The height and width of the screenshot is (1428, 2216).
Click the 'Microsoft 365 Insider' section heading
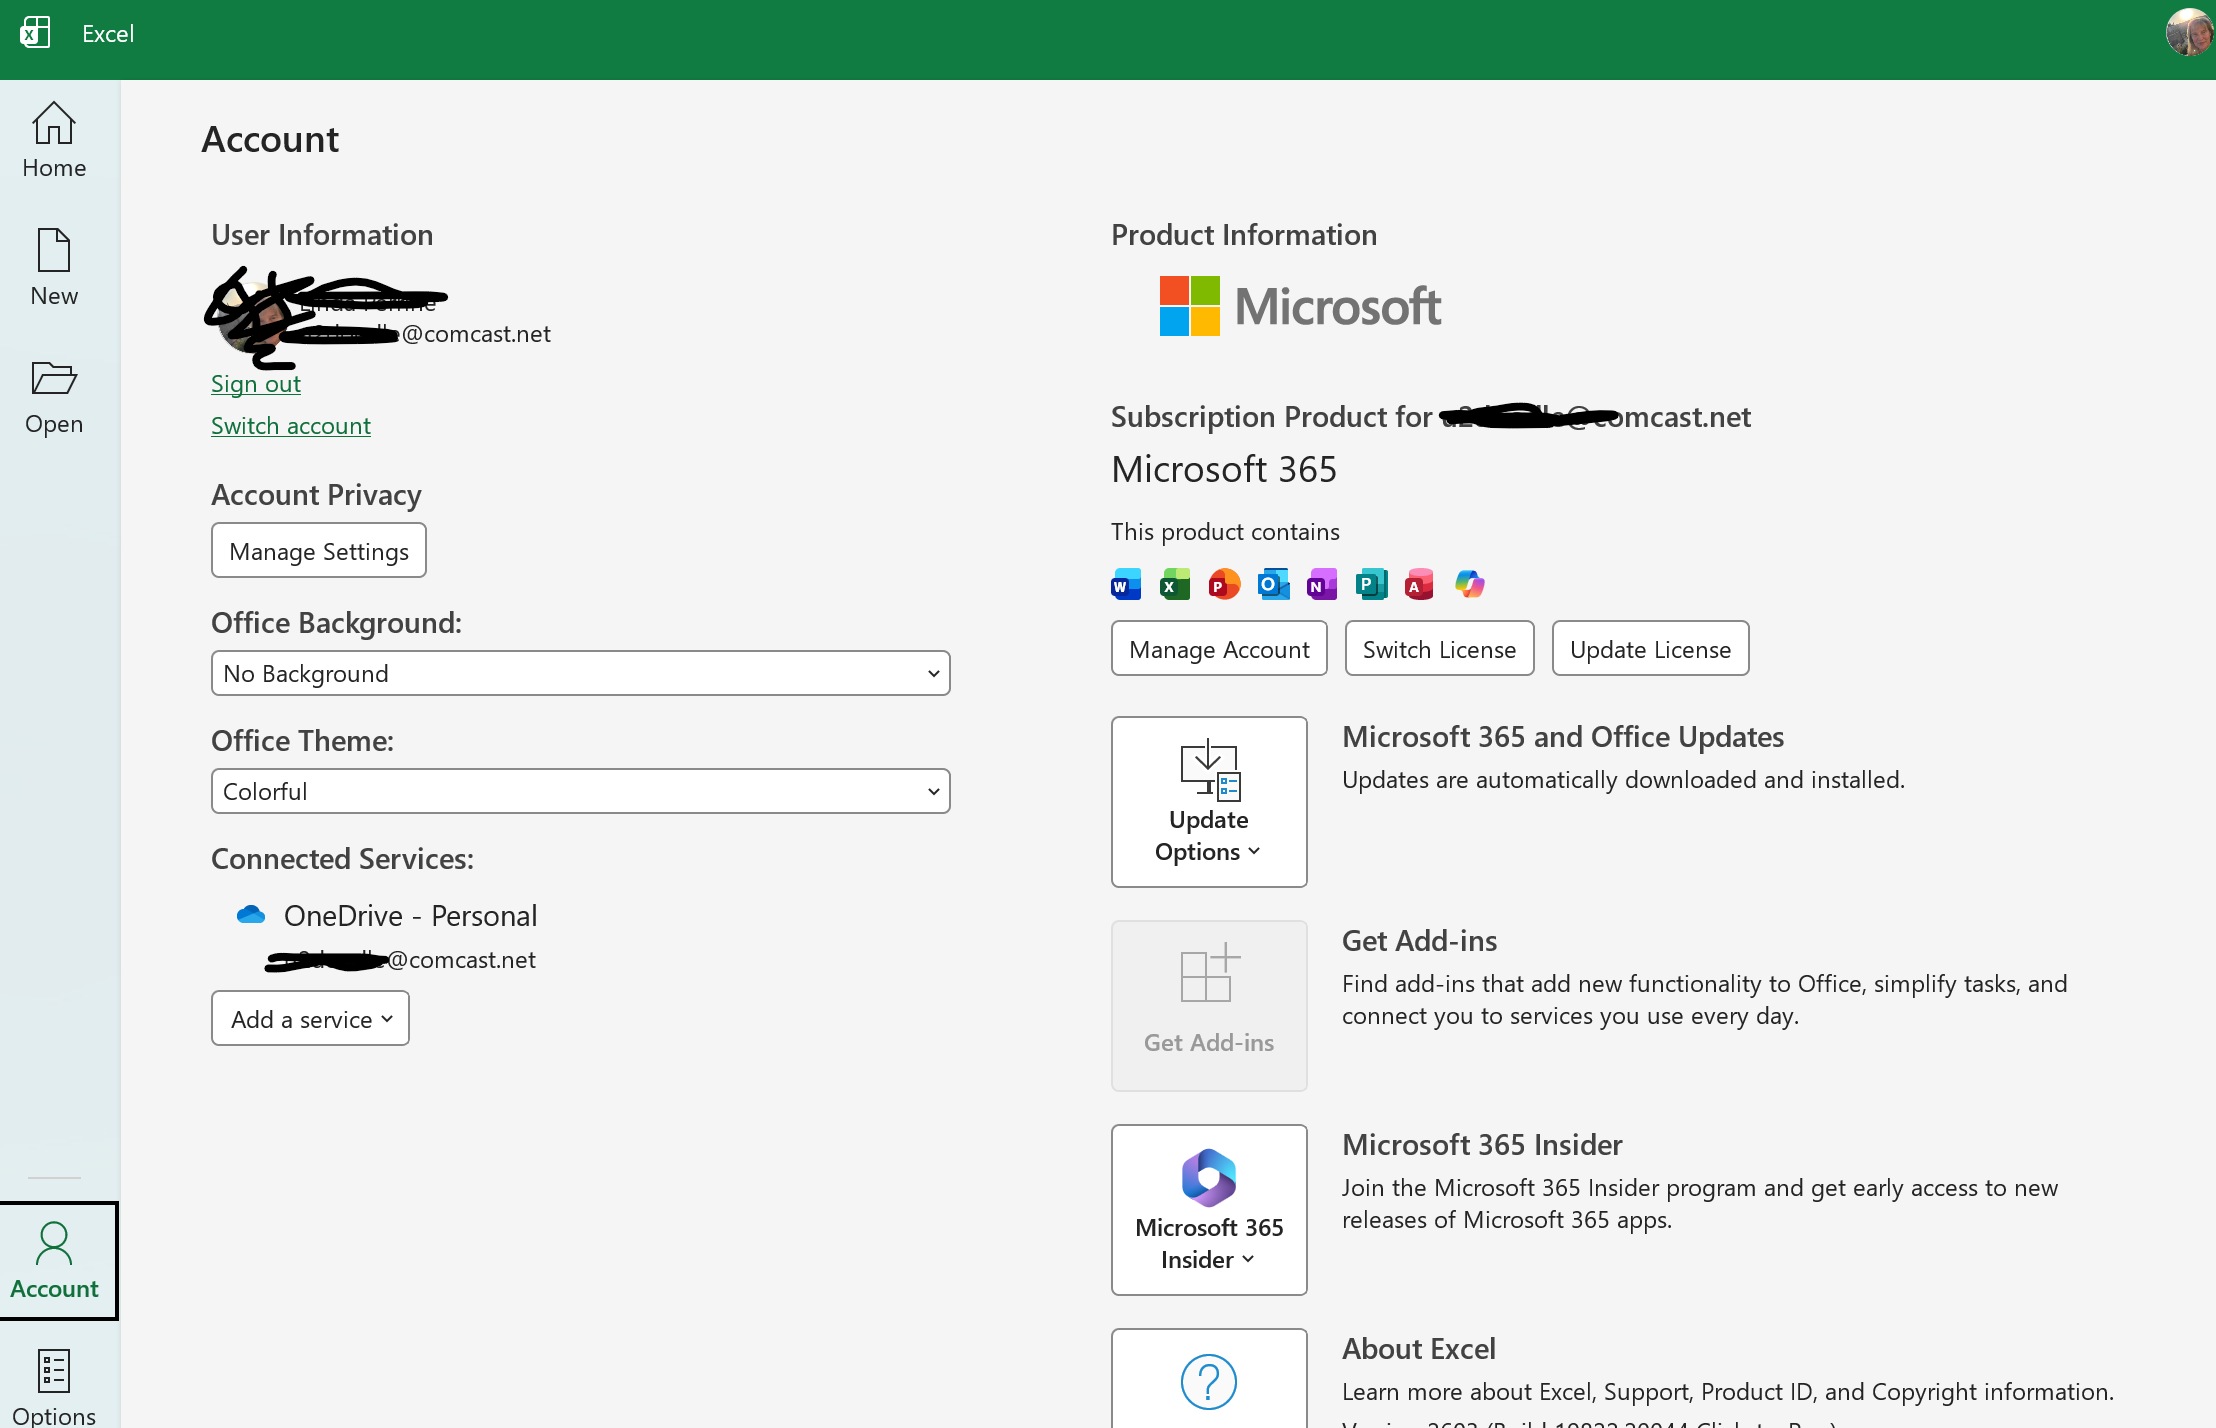1482,1145
